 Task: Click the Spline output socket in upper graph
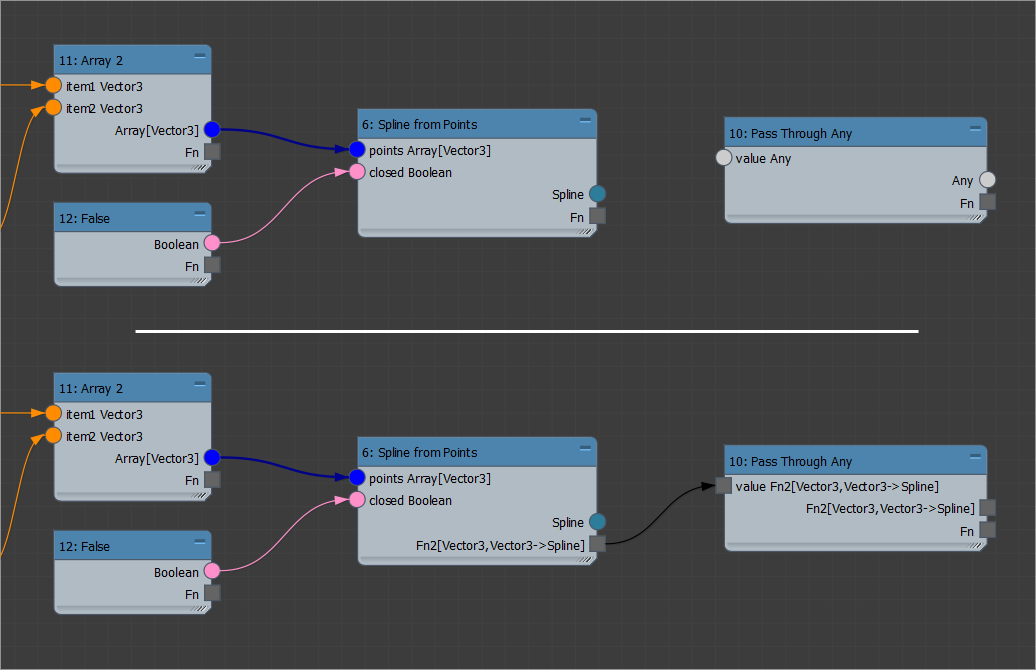tap(597, 194)
